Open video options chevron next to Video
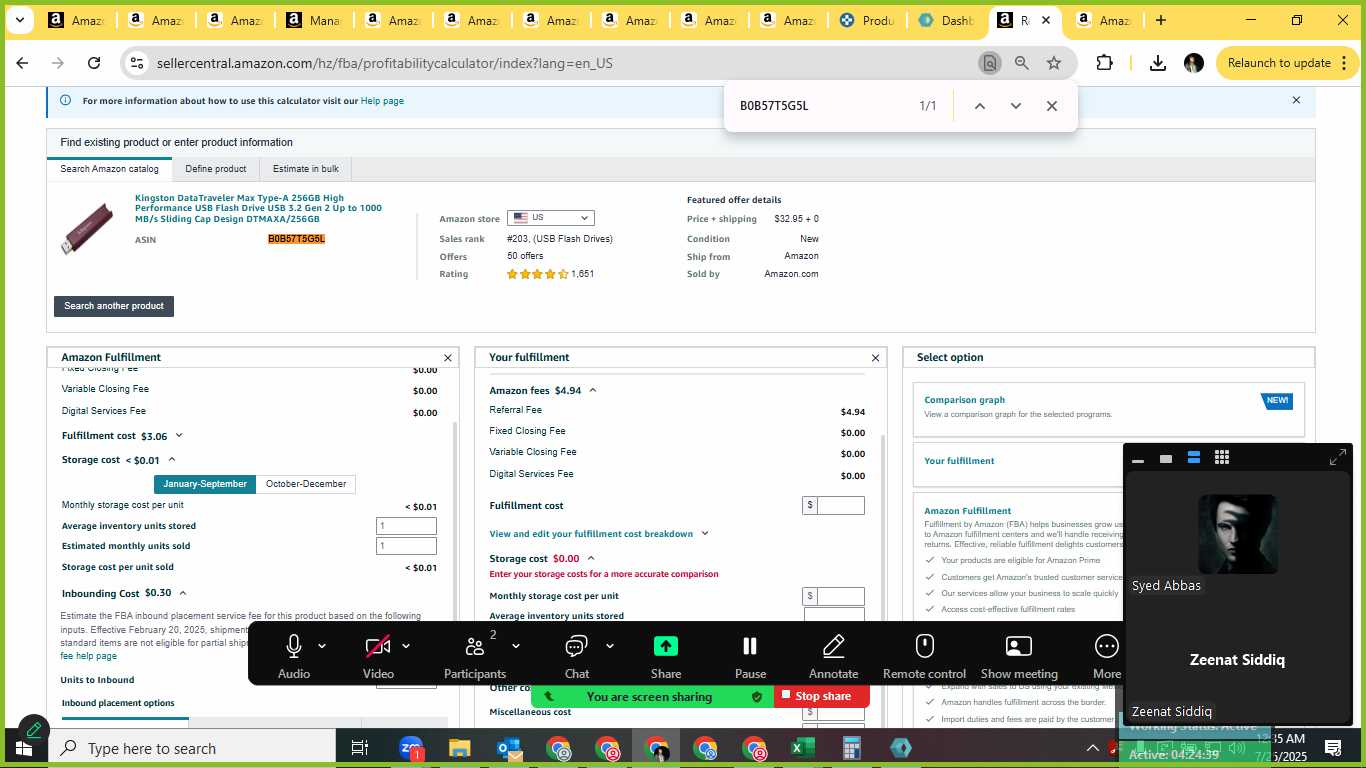1366x768 pixels. pos(406,646)
